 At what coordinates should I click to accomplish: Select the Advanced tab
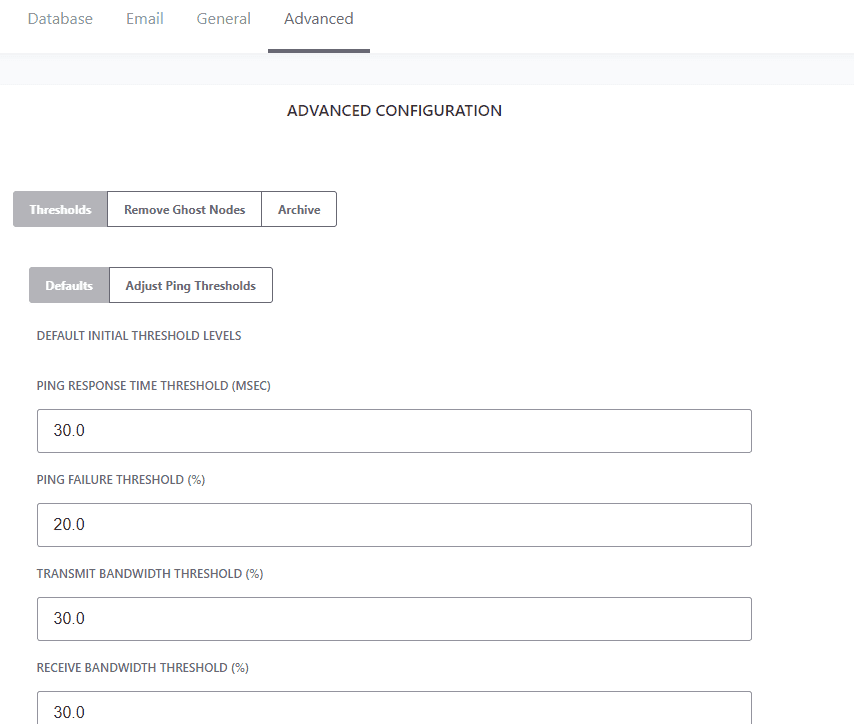[319, 19]
